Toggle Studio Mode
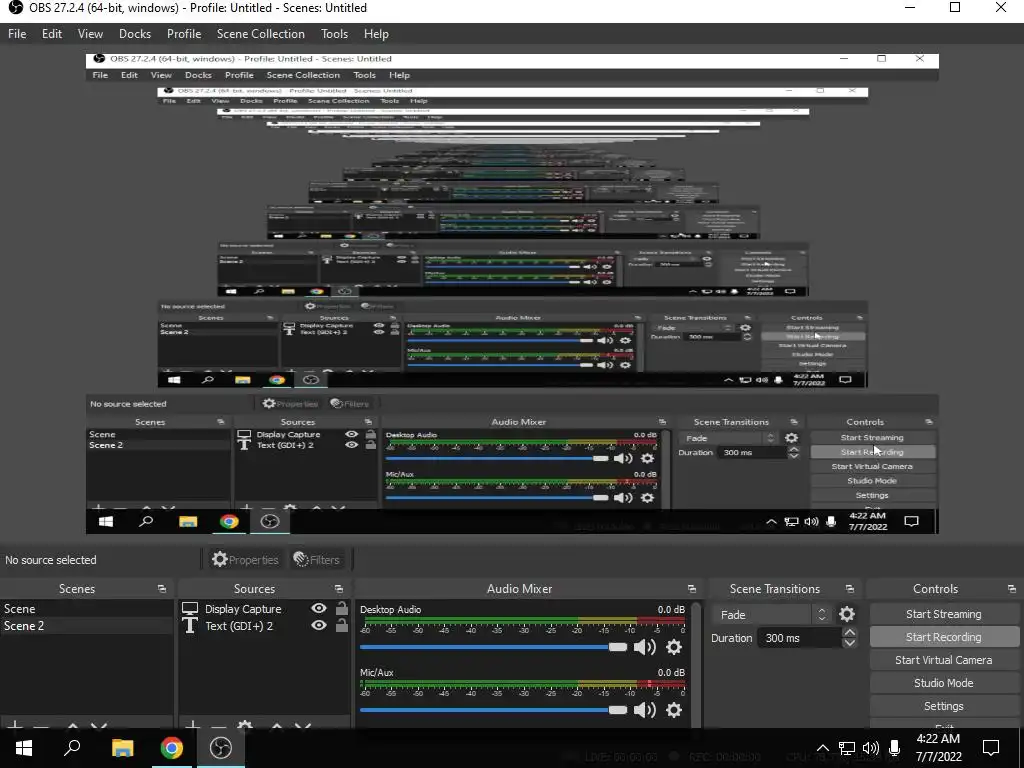The height and width of the screenshot is (768, 1024). (x=944, y=683)
